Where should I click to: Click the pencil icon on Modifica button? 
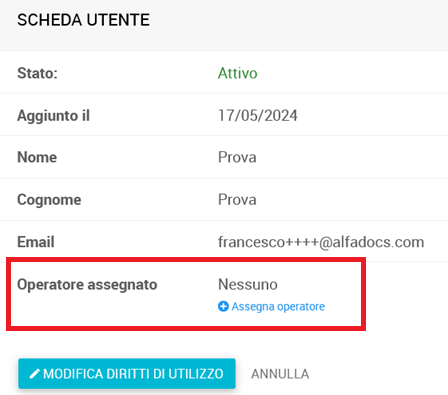click(x=35, y=374)
